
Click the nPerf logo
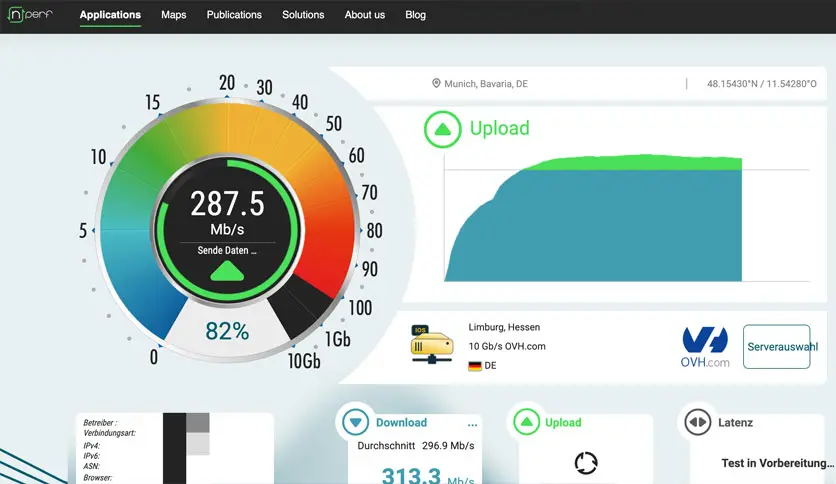[x=30, y=14]
